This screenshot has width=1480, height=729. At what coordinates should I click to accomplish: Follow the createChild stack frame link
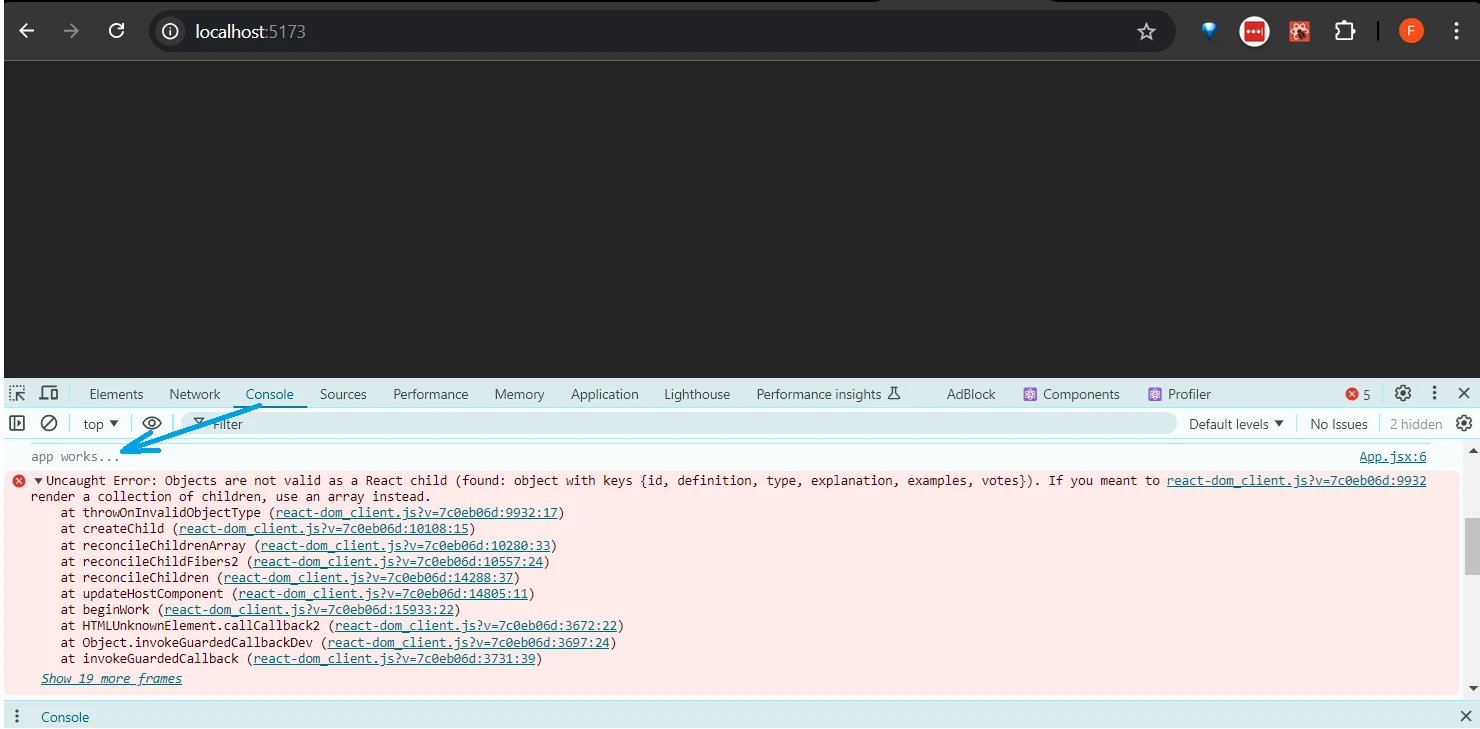[323, 529]
